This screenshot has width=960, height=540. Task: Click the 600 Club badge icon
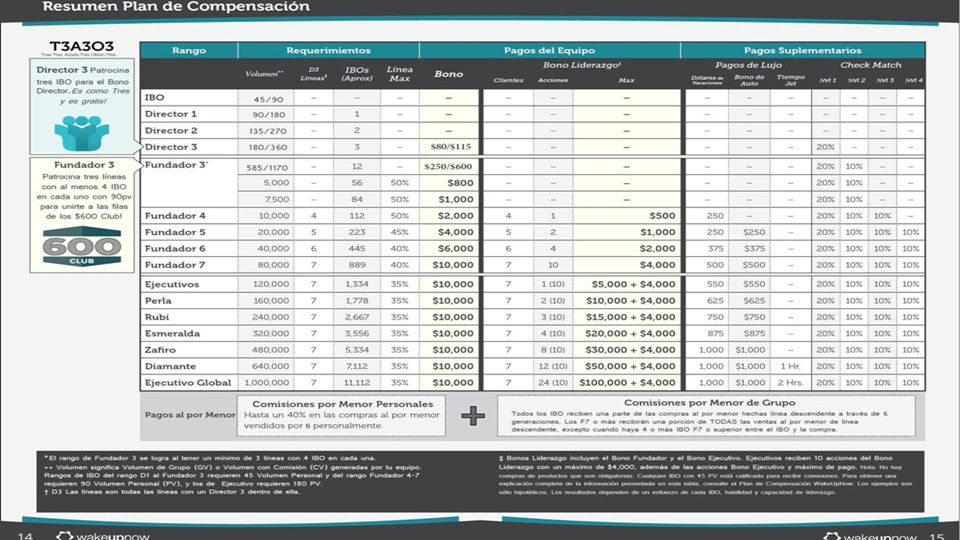(x=81, y=246)
